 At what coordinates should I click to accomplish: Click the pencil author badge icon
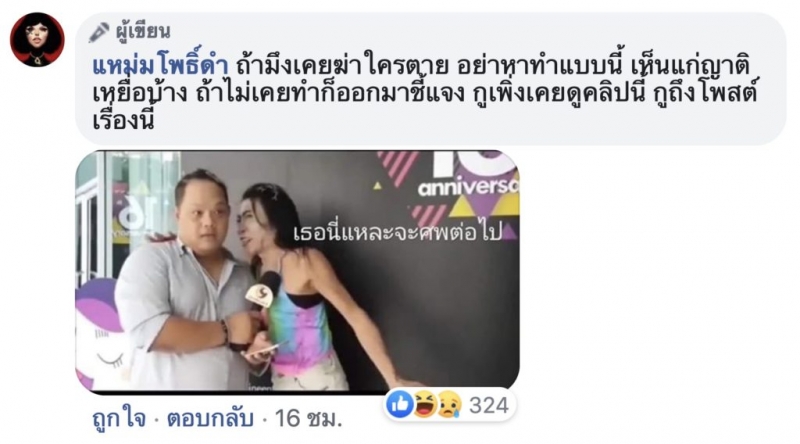click(99, 32)
